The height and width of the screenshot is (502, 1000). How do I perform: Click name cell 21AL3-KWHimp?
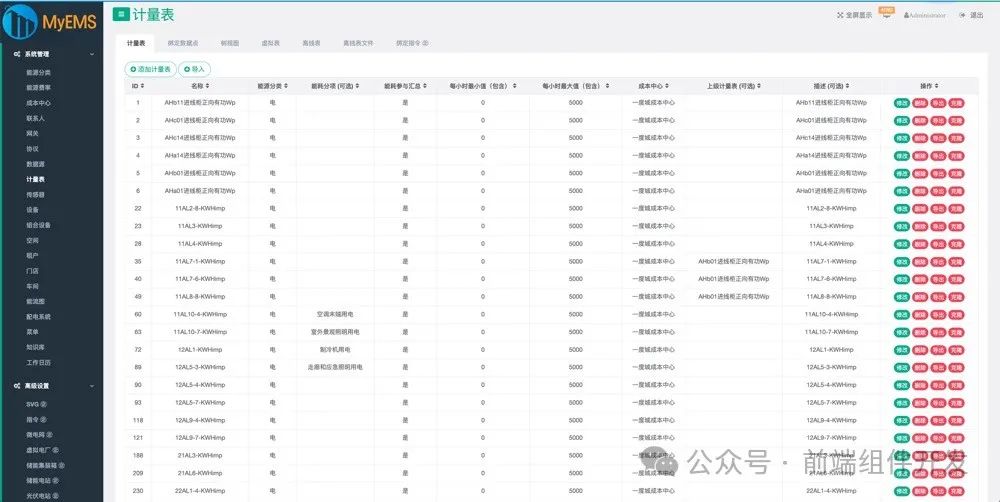pos(200,455)
